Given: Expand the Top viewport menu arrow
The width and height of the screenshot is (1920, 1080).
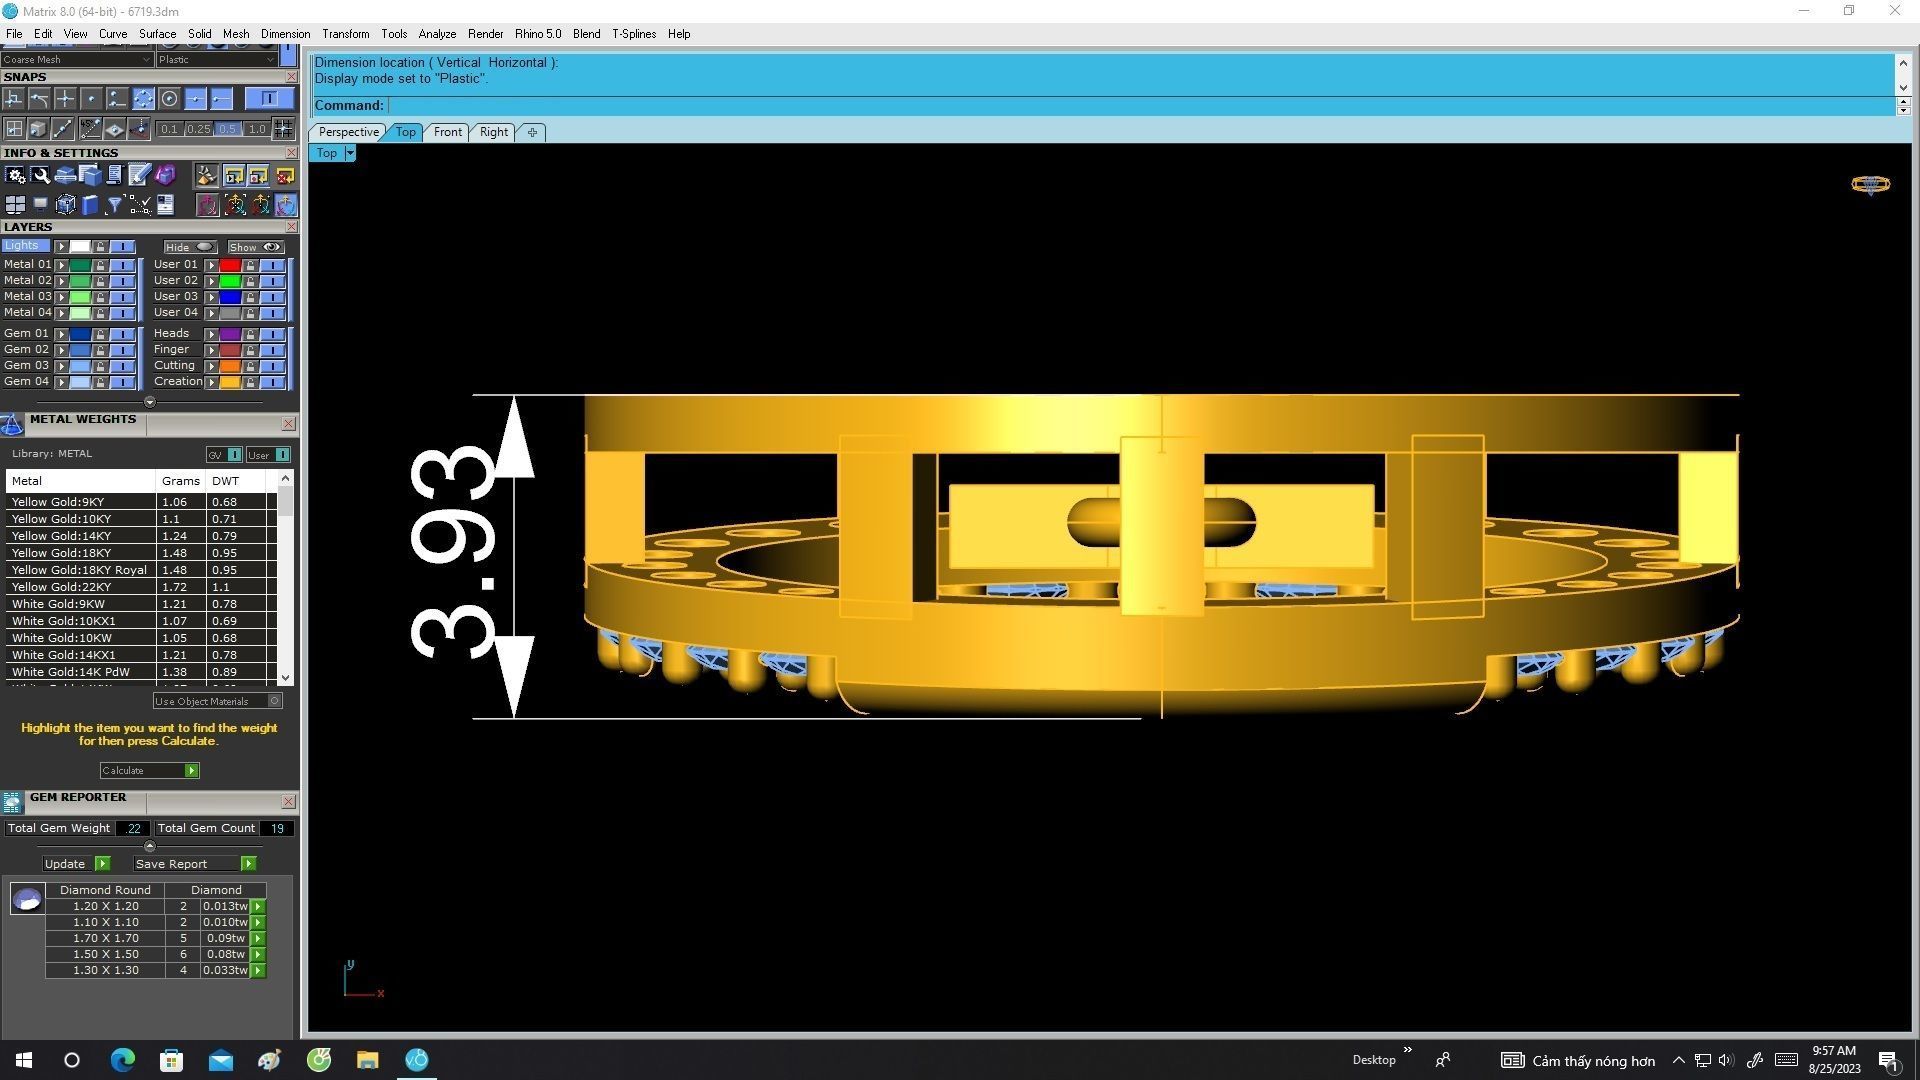Looking at the screenshot, I should tap(350, 153).
